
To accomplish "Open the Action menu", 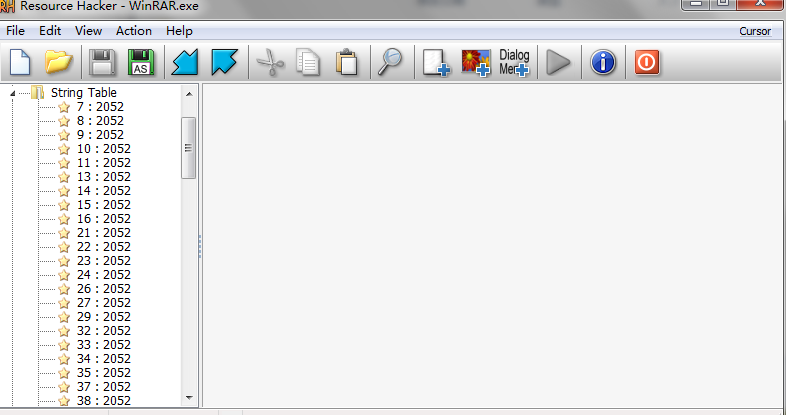I will coord(134,31).
